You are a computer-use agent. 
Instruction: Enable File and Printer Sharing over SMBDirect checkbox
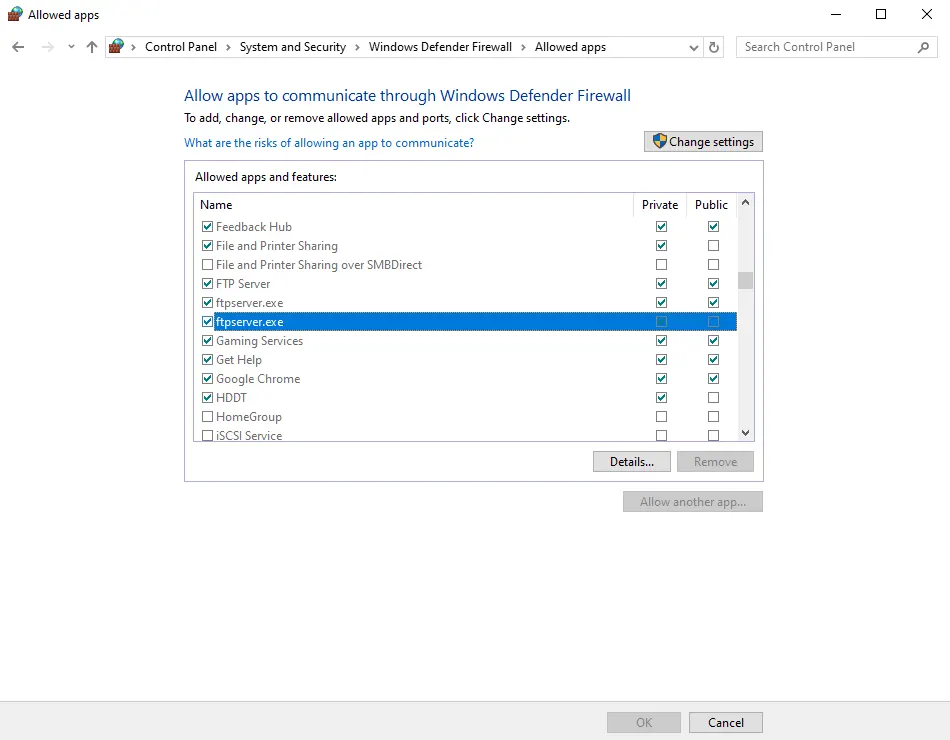coord(207,265)
